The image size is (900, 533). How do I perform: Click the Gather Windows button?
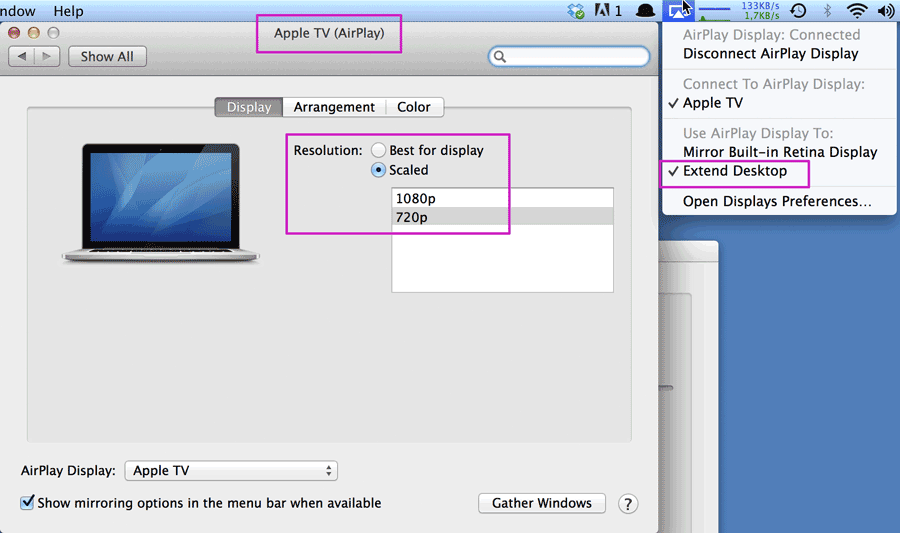tap(542, 503)
